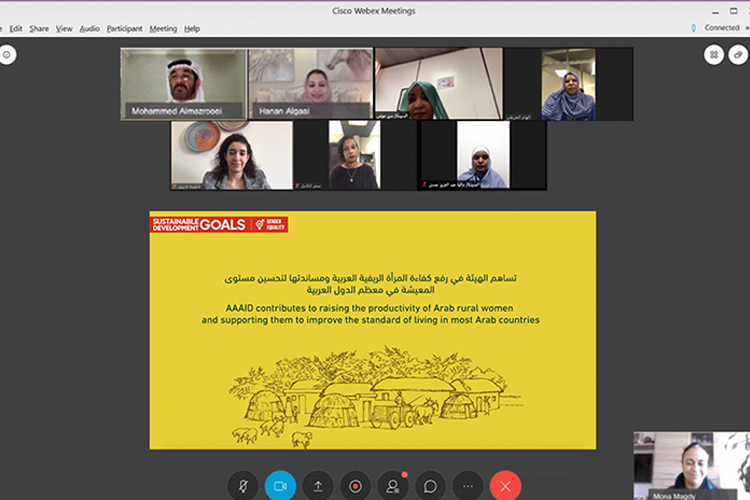Image resolution: width=750 pixels, height=500 pixels.
Task: Open the share content button
Action: pyautogui.click(x=318, y=486)
